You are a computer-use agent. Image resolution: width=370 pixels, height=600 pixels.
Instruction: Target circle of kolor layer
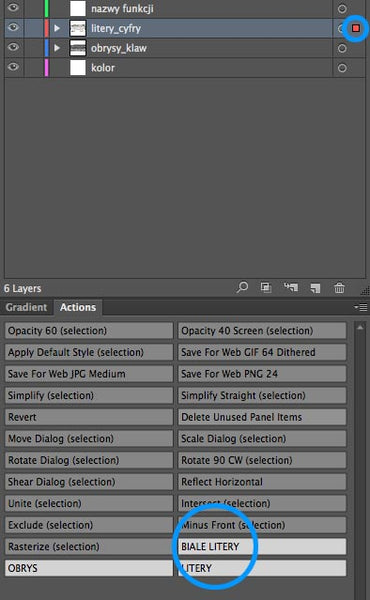(x=342, y=68)
